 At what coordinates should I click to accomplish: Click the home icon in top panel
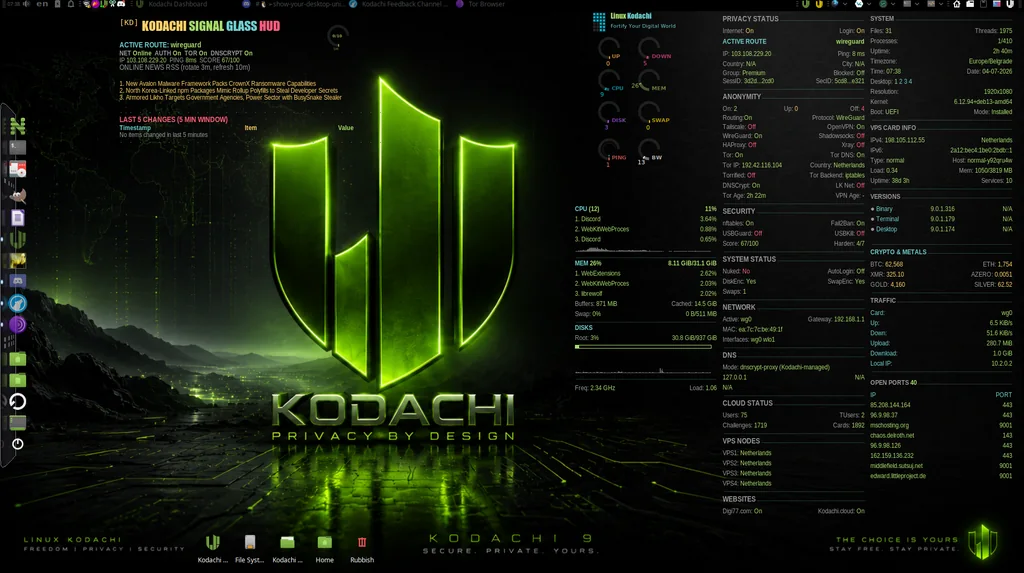[957, 4]
